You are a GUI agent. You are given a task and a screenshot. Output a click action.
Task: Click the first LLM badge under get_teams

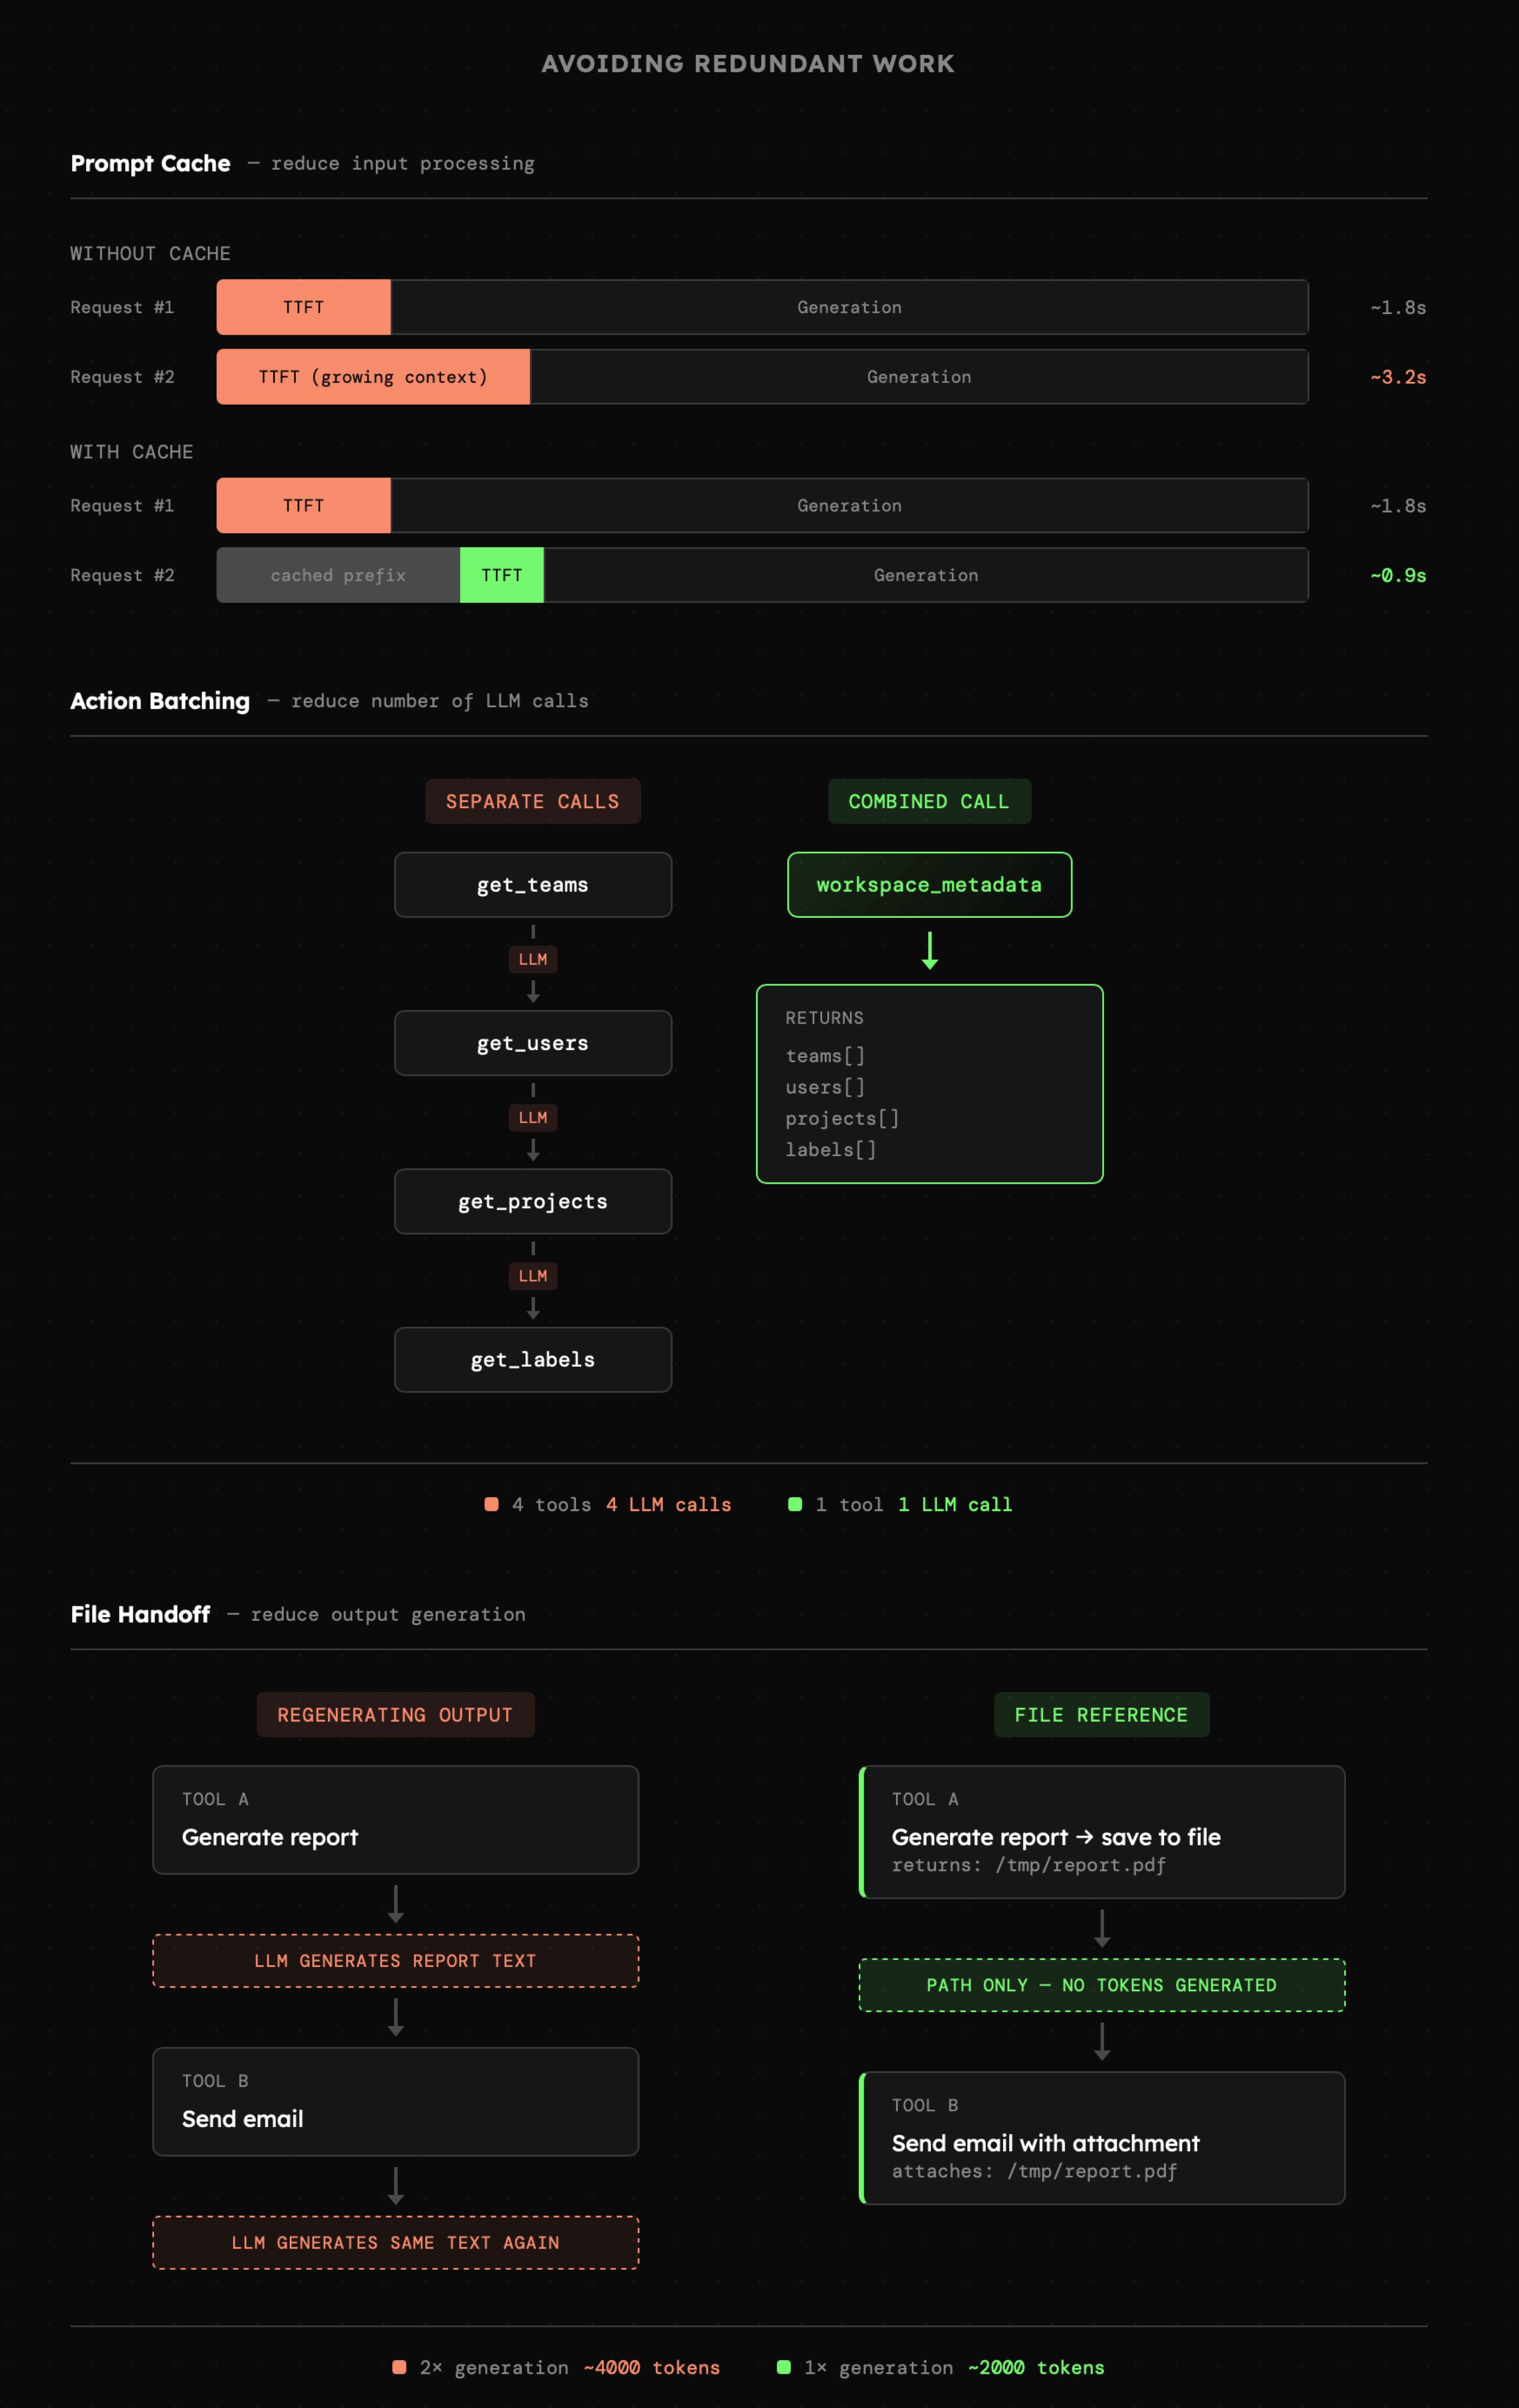click(533, 959)
